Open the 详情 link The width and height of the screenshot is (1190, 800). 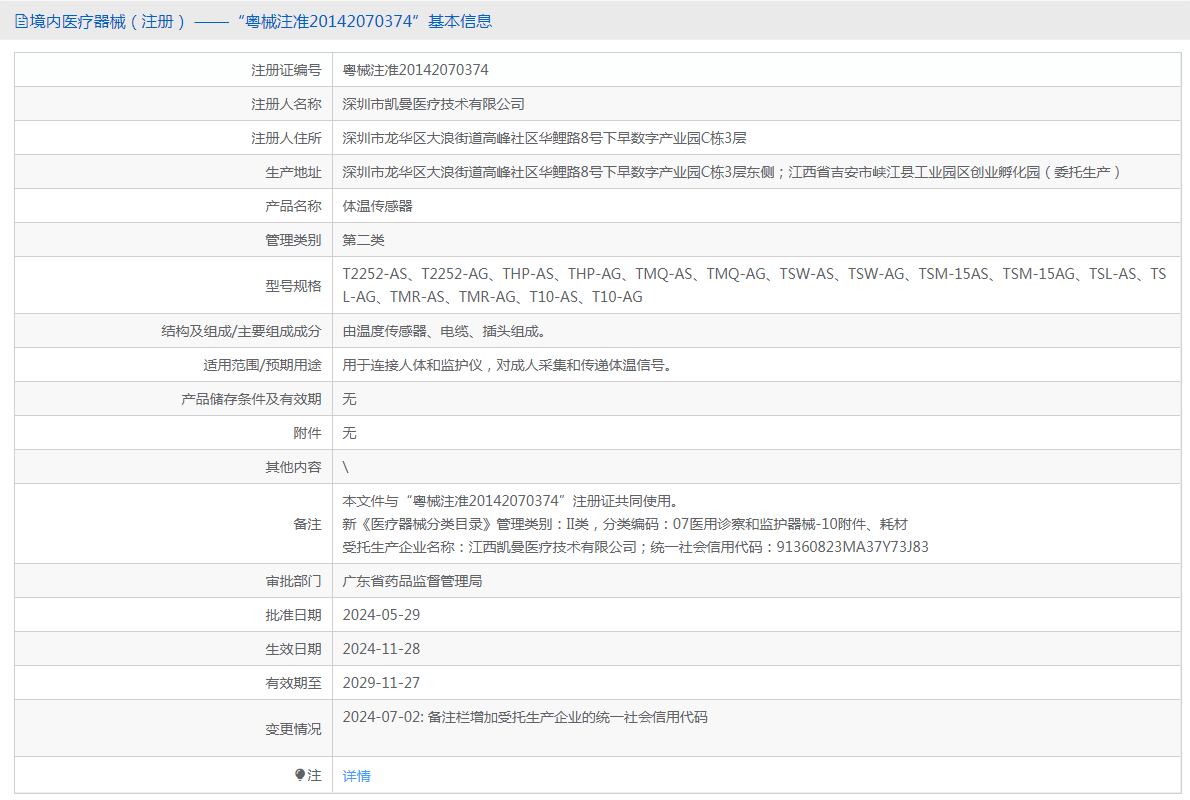[356, 776]
